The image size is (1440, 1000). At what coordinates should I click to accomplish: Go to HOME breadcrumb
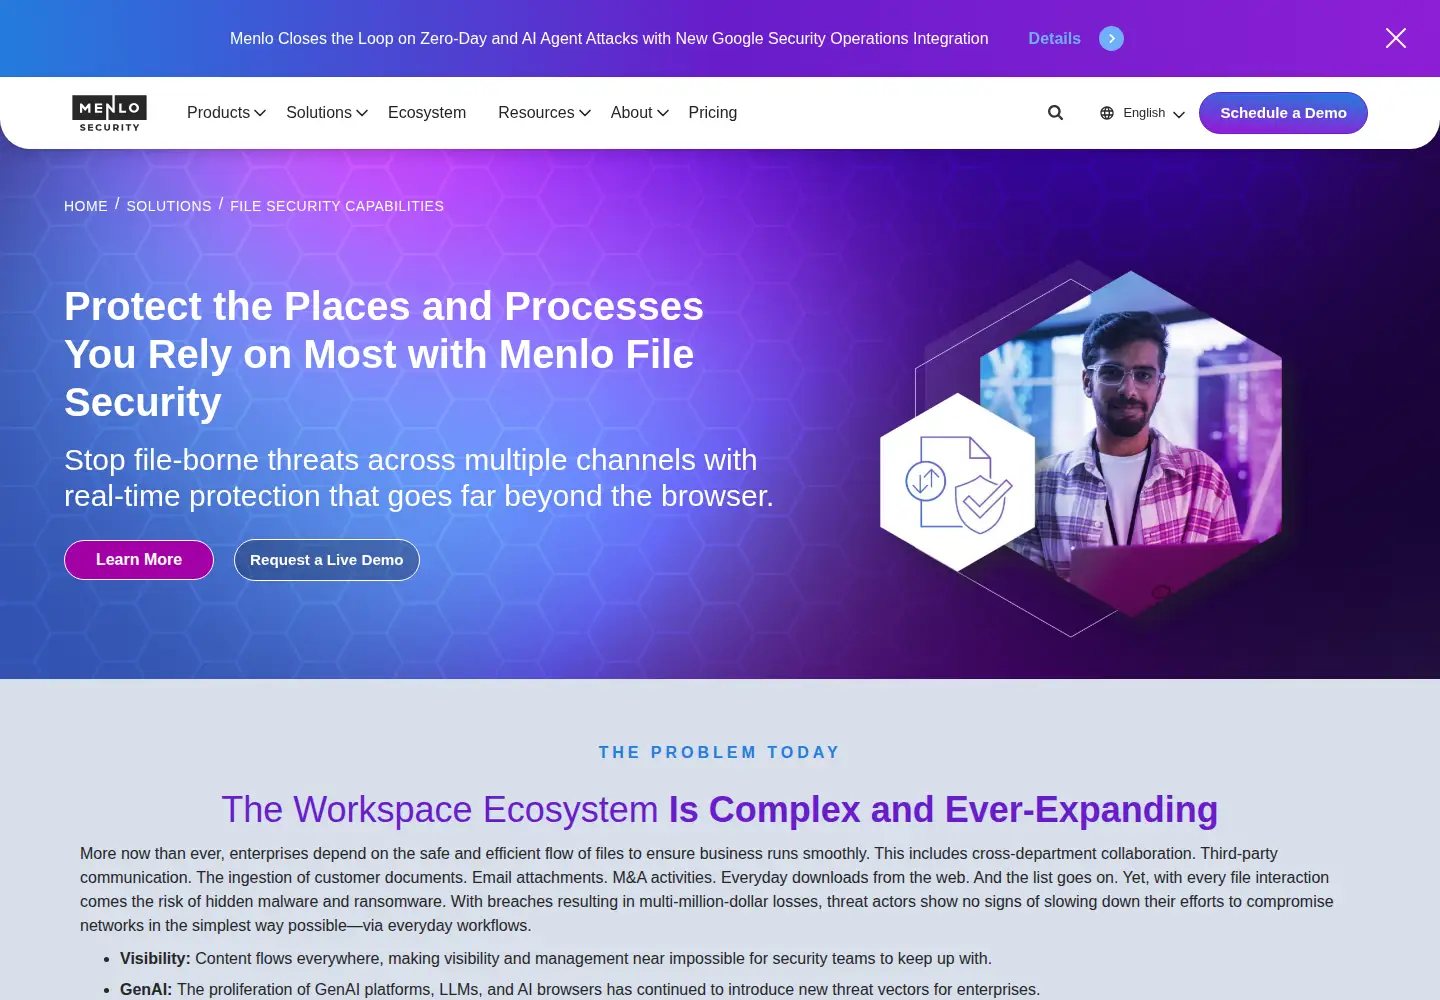coord(86,206)
